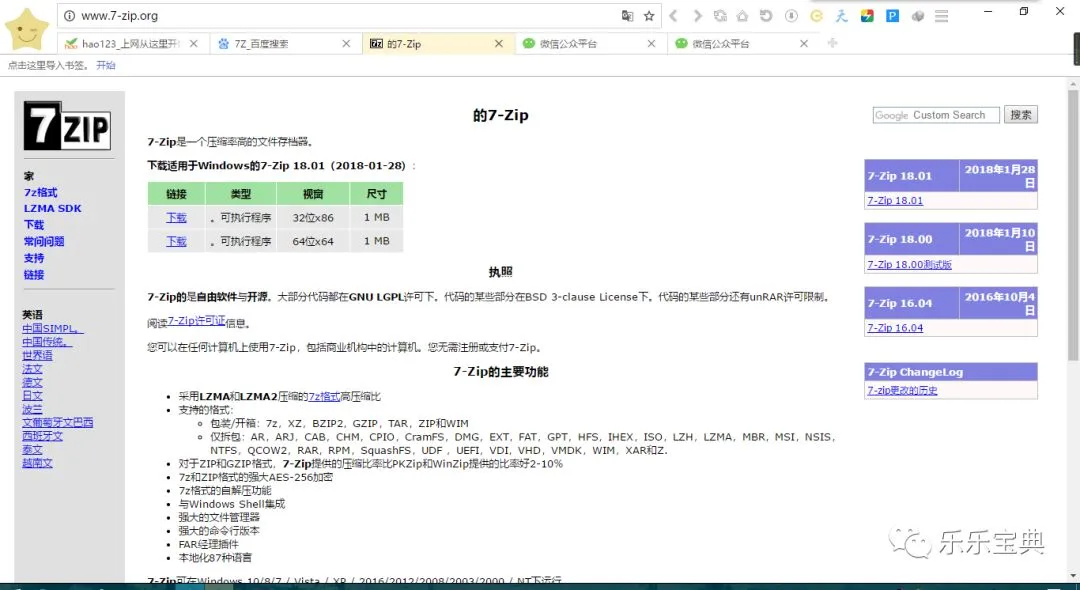The width and height of the screenshot is (1080, 590).
Task: Open the 7z格式 sidebar link
Action: (x=41, y=192)
